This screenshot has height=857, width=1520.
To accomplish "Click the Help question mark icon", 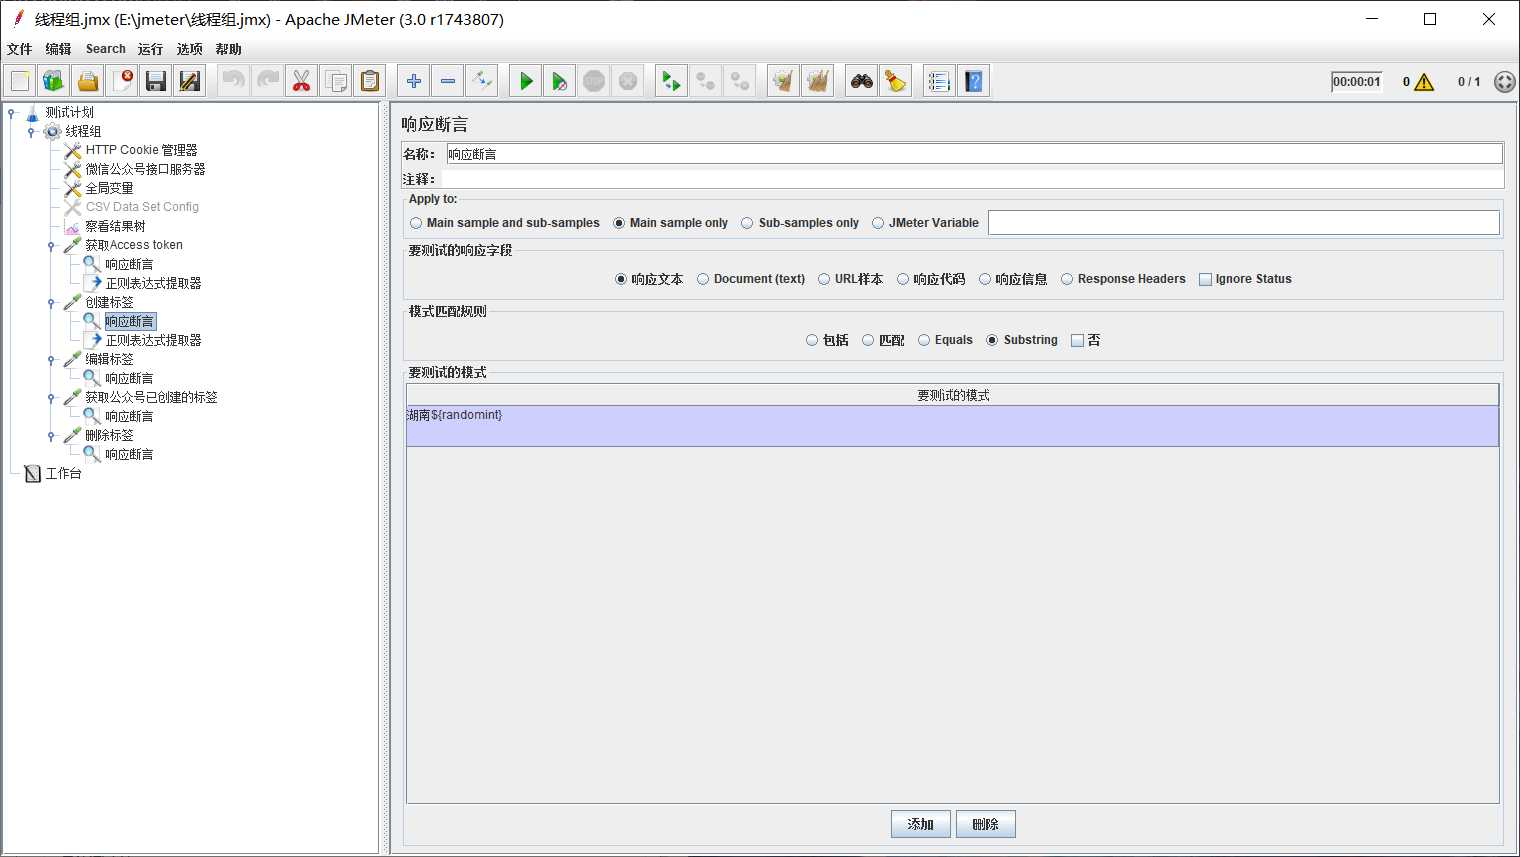I will point(973,81).
